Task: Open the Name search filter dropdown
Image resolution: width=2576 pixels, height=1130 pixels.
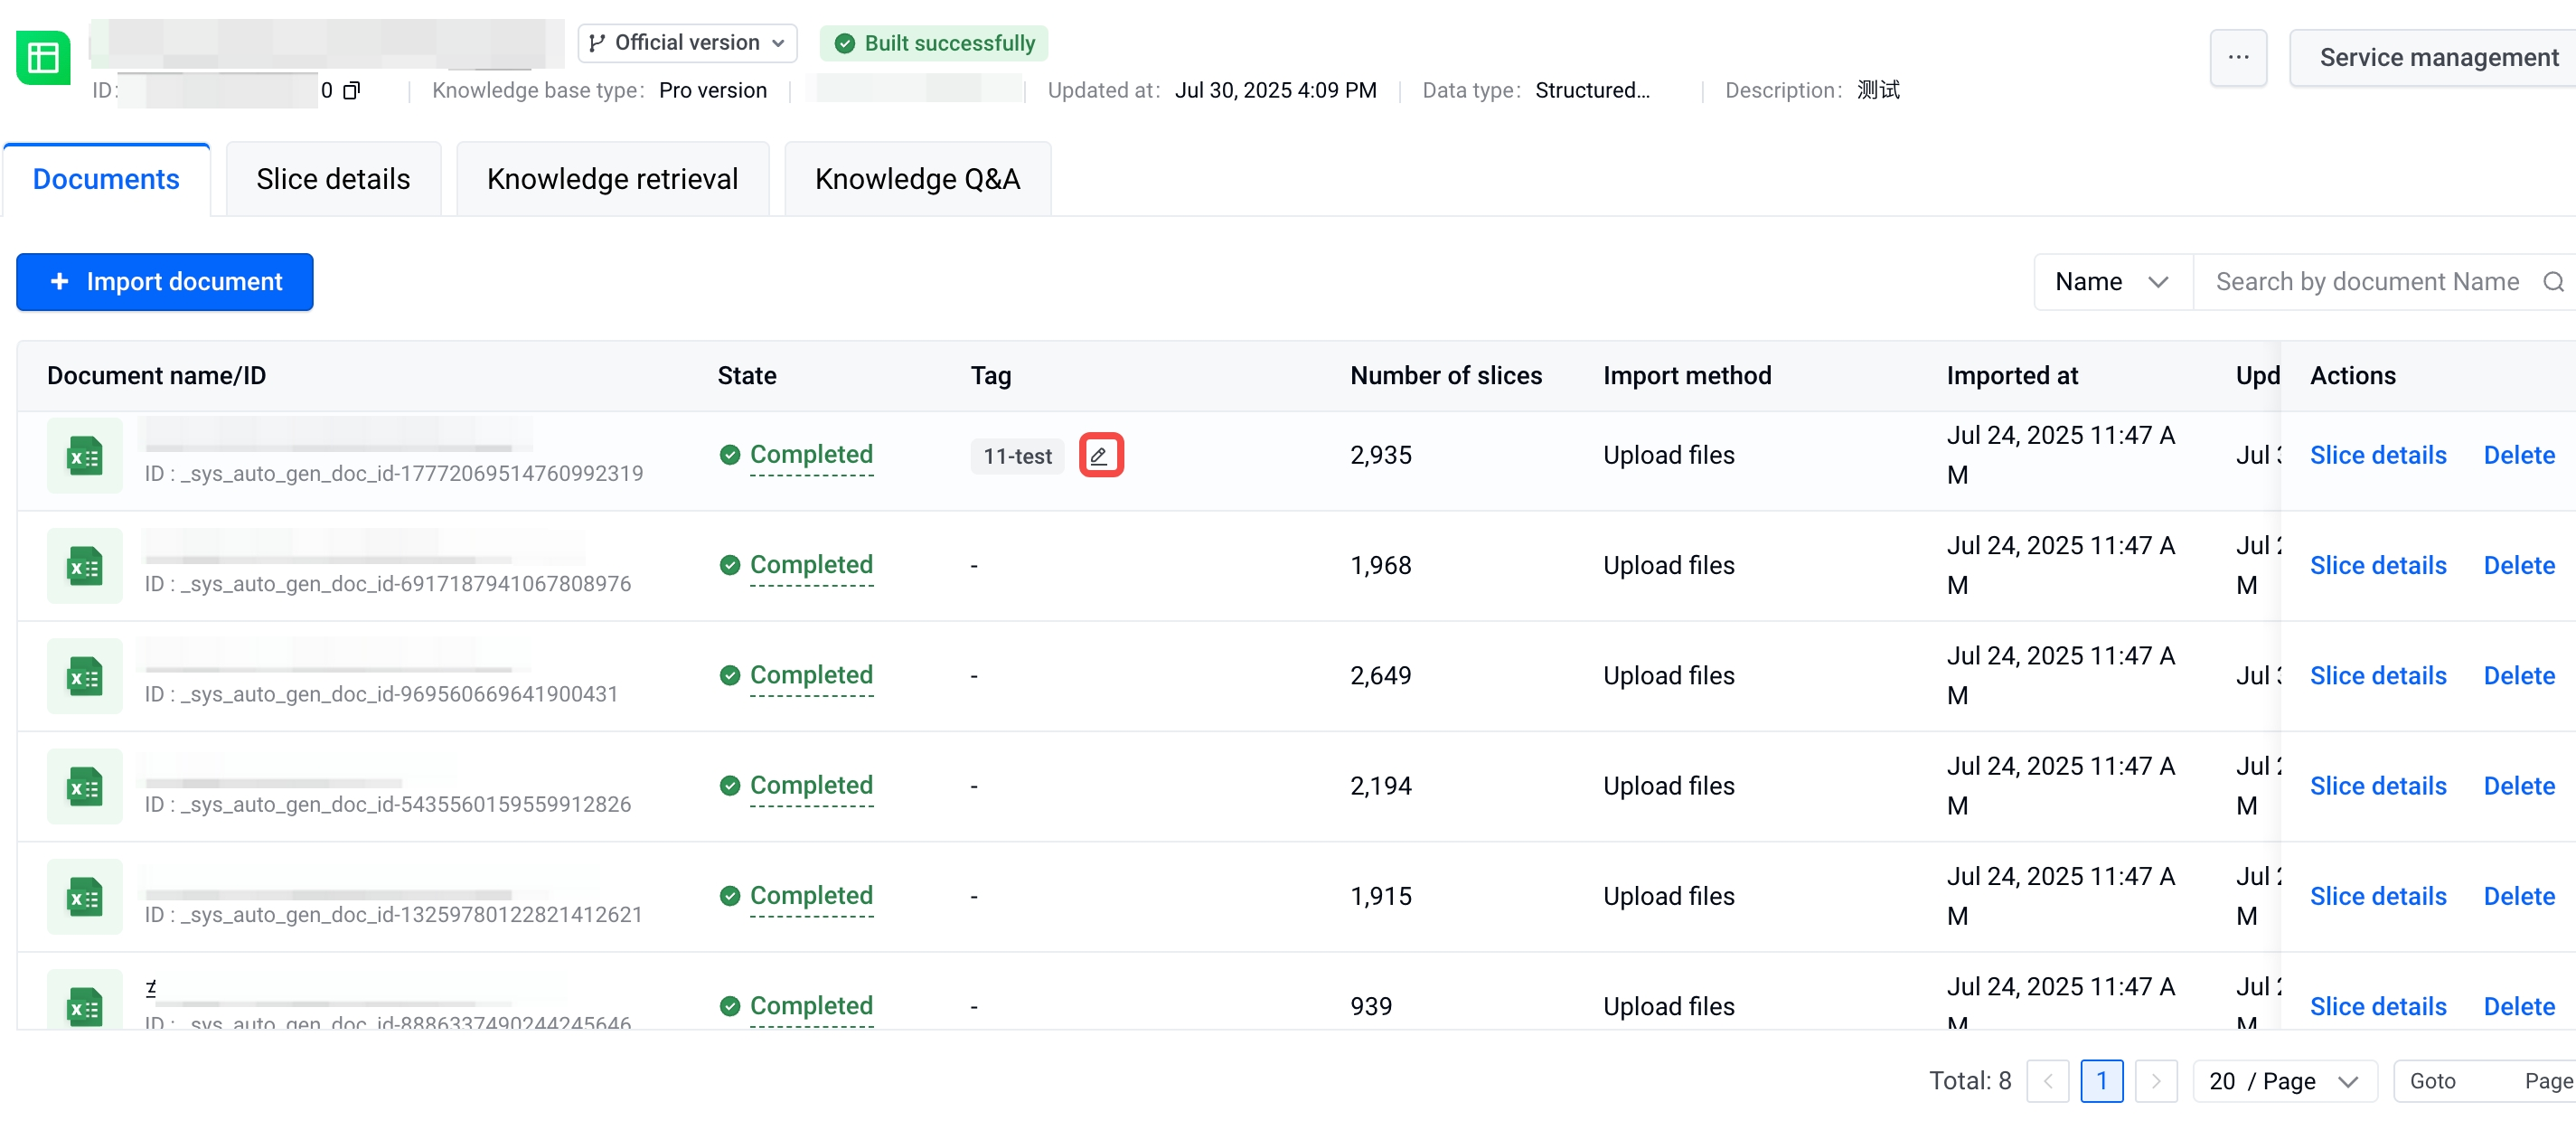Action: (x=2111, y=282)
